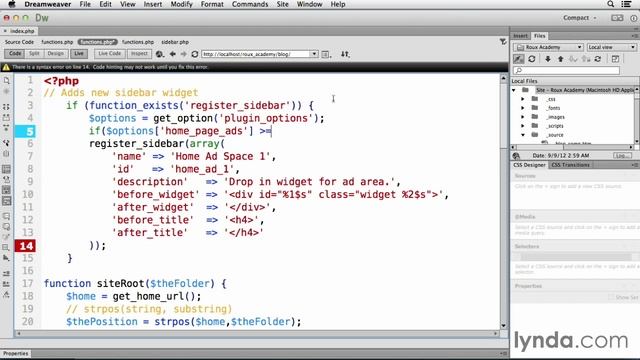This screenshot has height=360, width=640.
Task: Click the Check Out files icon
Action: [x=573, y=59]
